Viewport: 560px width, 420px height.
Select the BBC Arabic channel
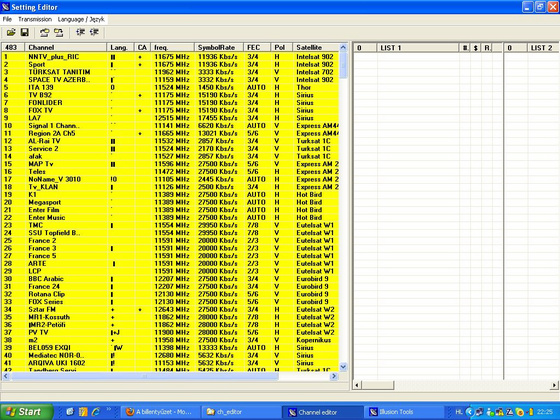point(170,279)
